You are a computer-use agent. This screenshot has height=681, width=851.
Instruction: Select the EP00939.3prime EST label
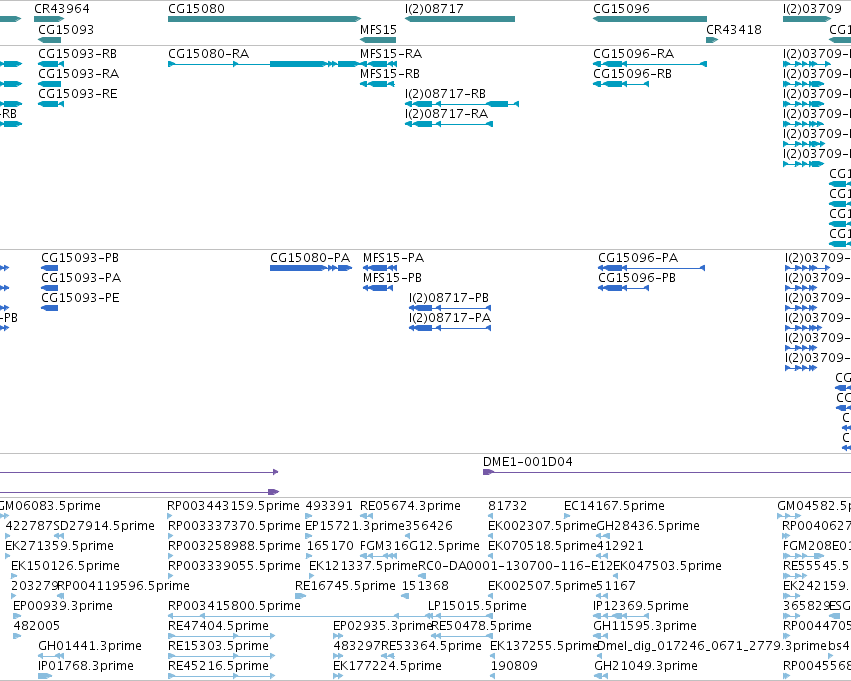(x=63, y=606)
